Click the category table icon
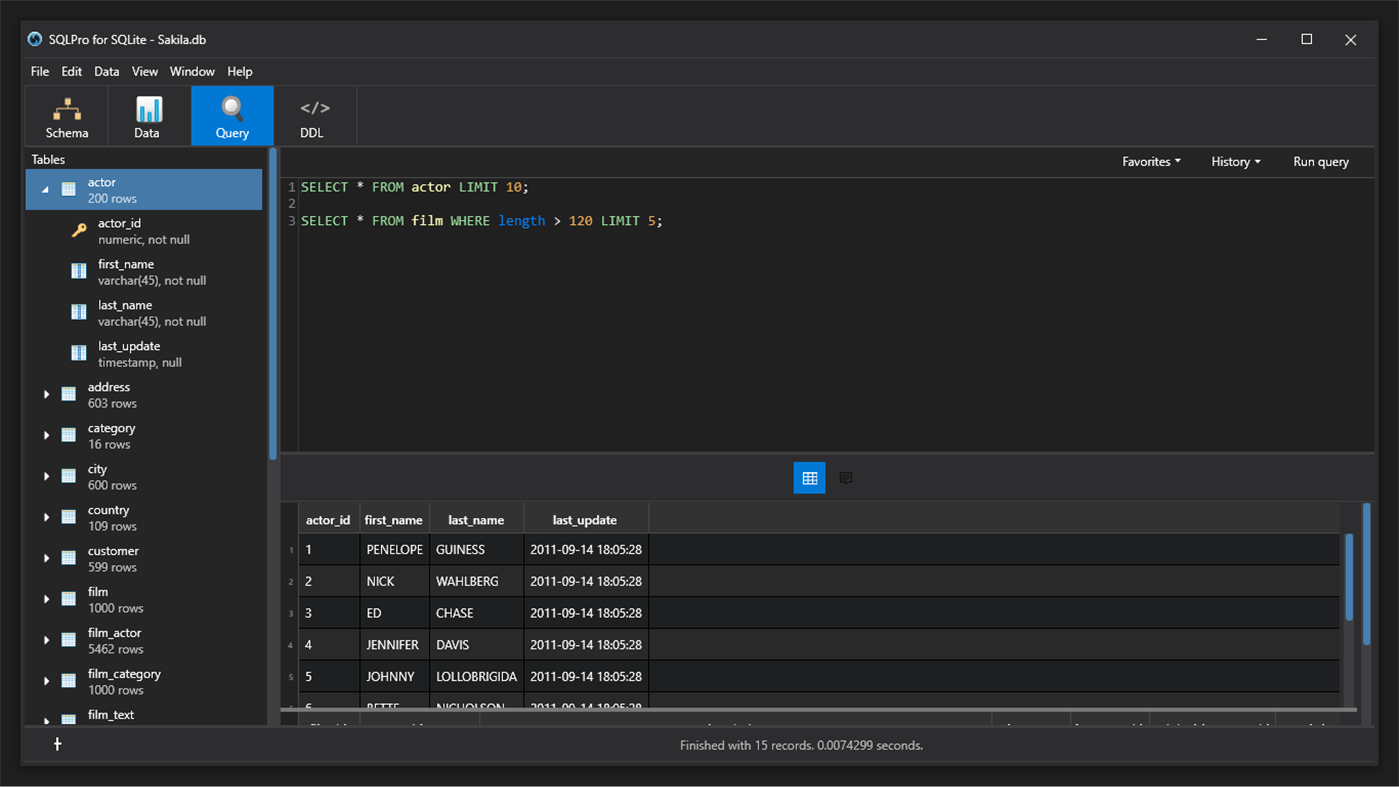Screen dimensions: 1399x787 pos(69,435)
